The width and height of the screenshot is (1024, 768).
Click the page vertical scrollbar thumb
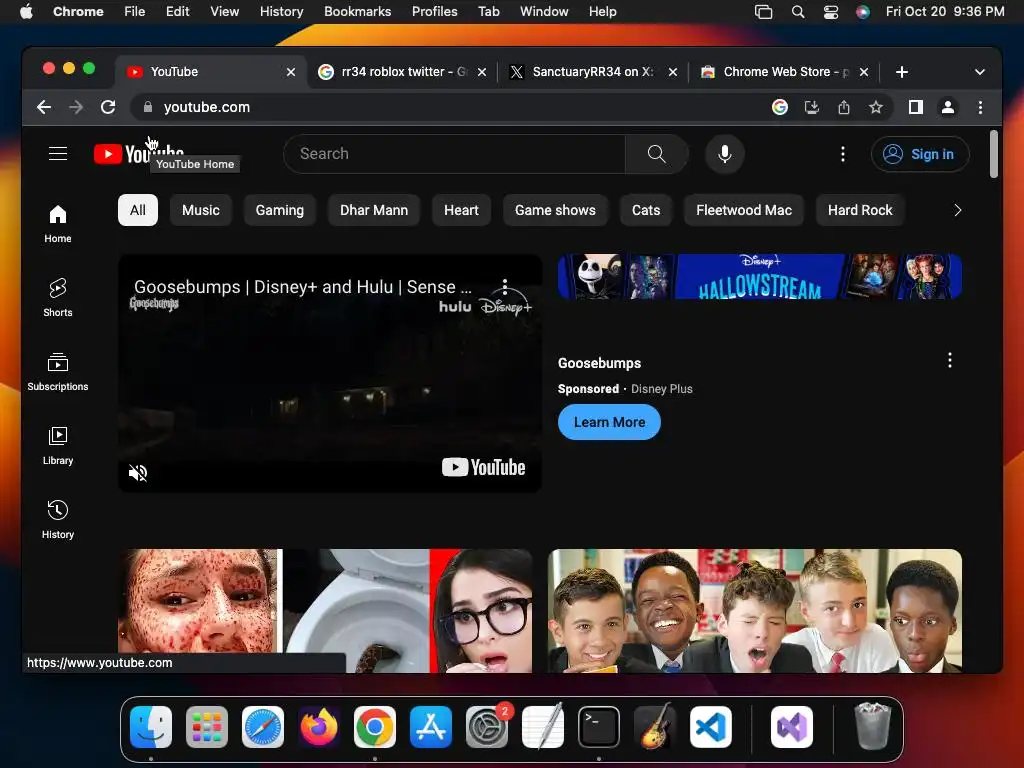click(993, 154)
